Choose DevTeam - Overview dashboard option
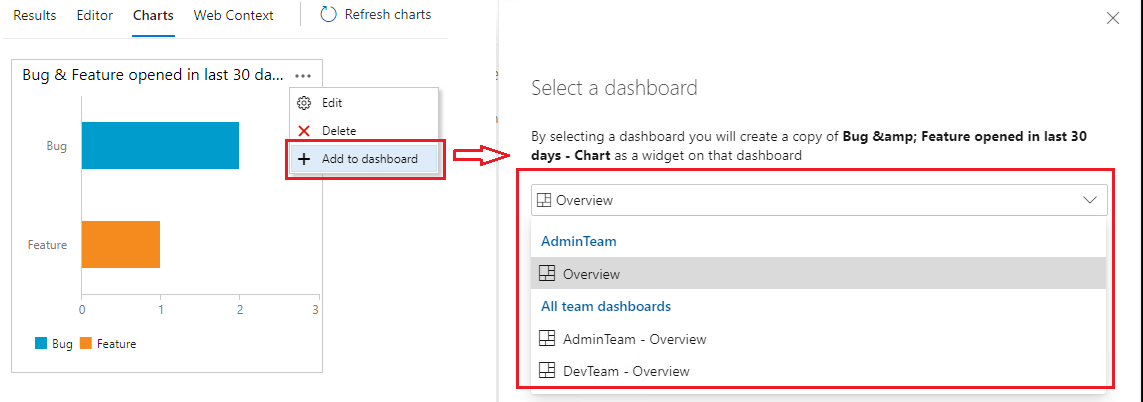Screen dimensions: 1143x402 626,371
